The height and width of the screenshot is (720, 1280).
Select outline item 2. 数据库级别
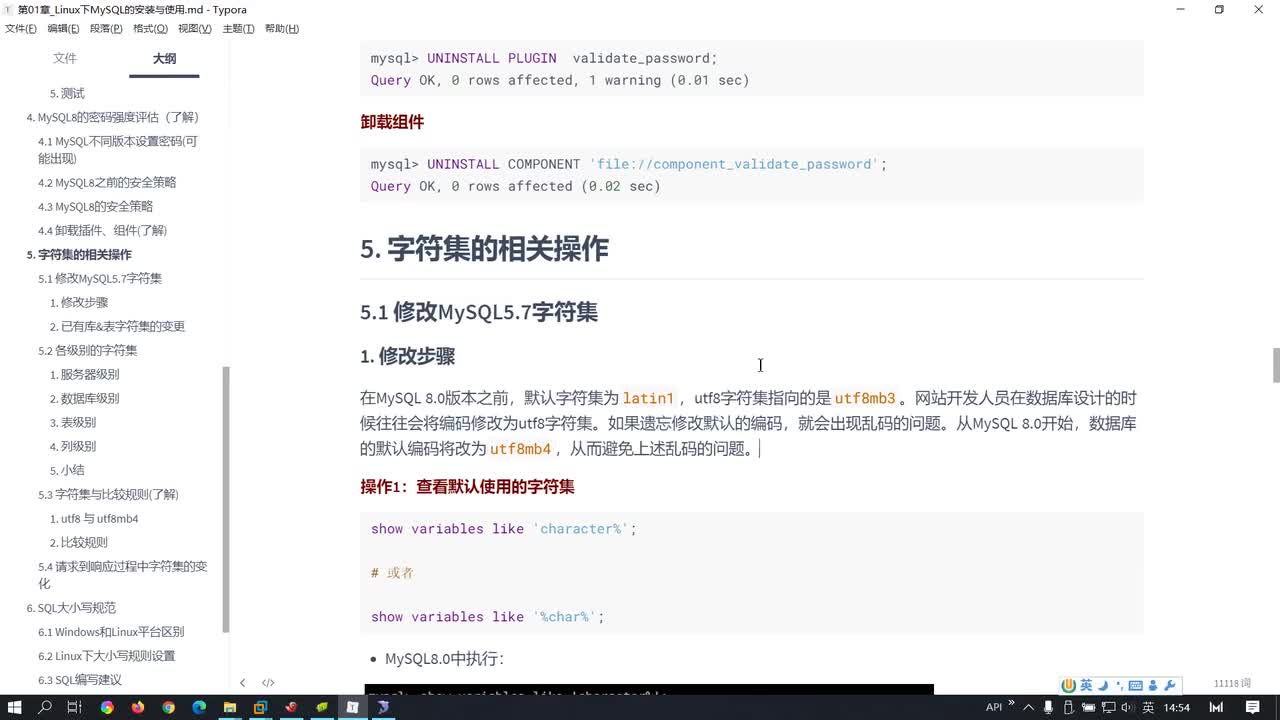click(84, 399)
